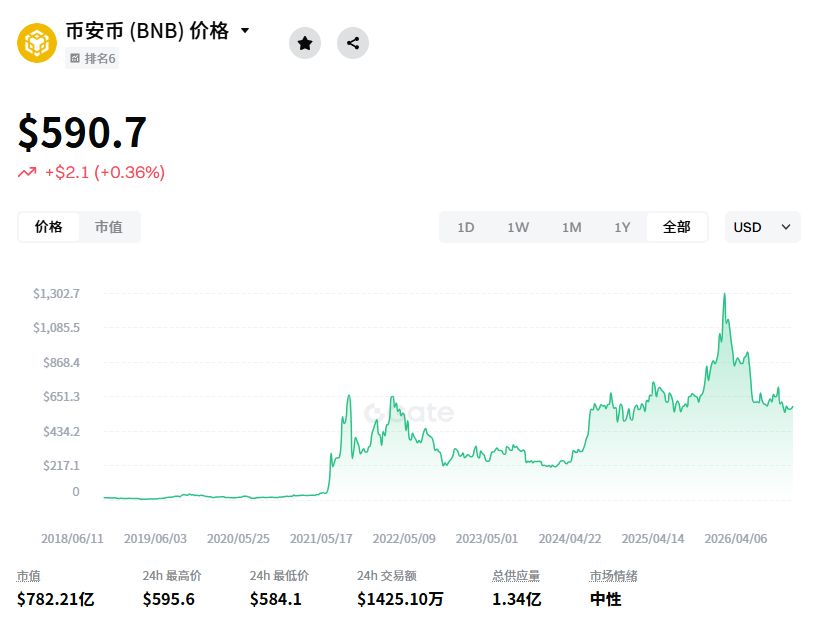Click the $1,302.7 y-axis label
The image size is (817, 621).
(56, 294)
